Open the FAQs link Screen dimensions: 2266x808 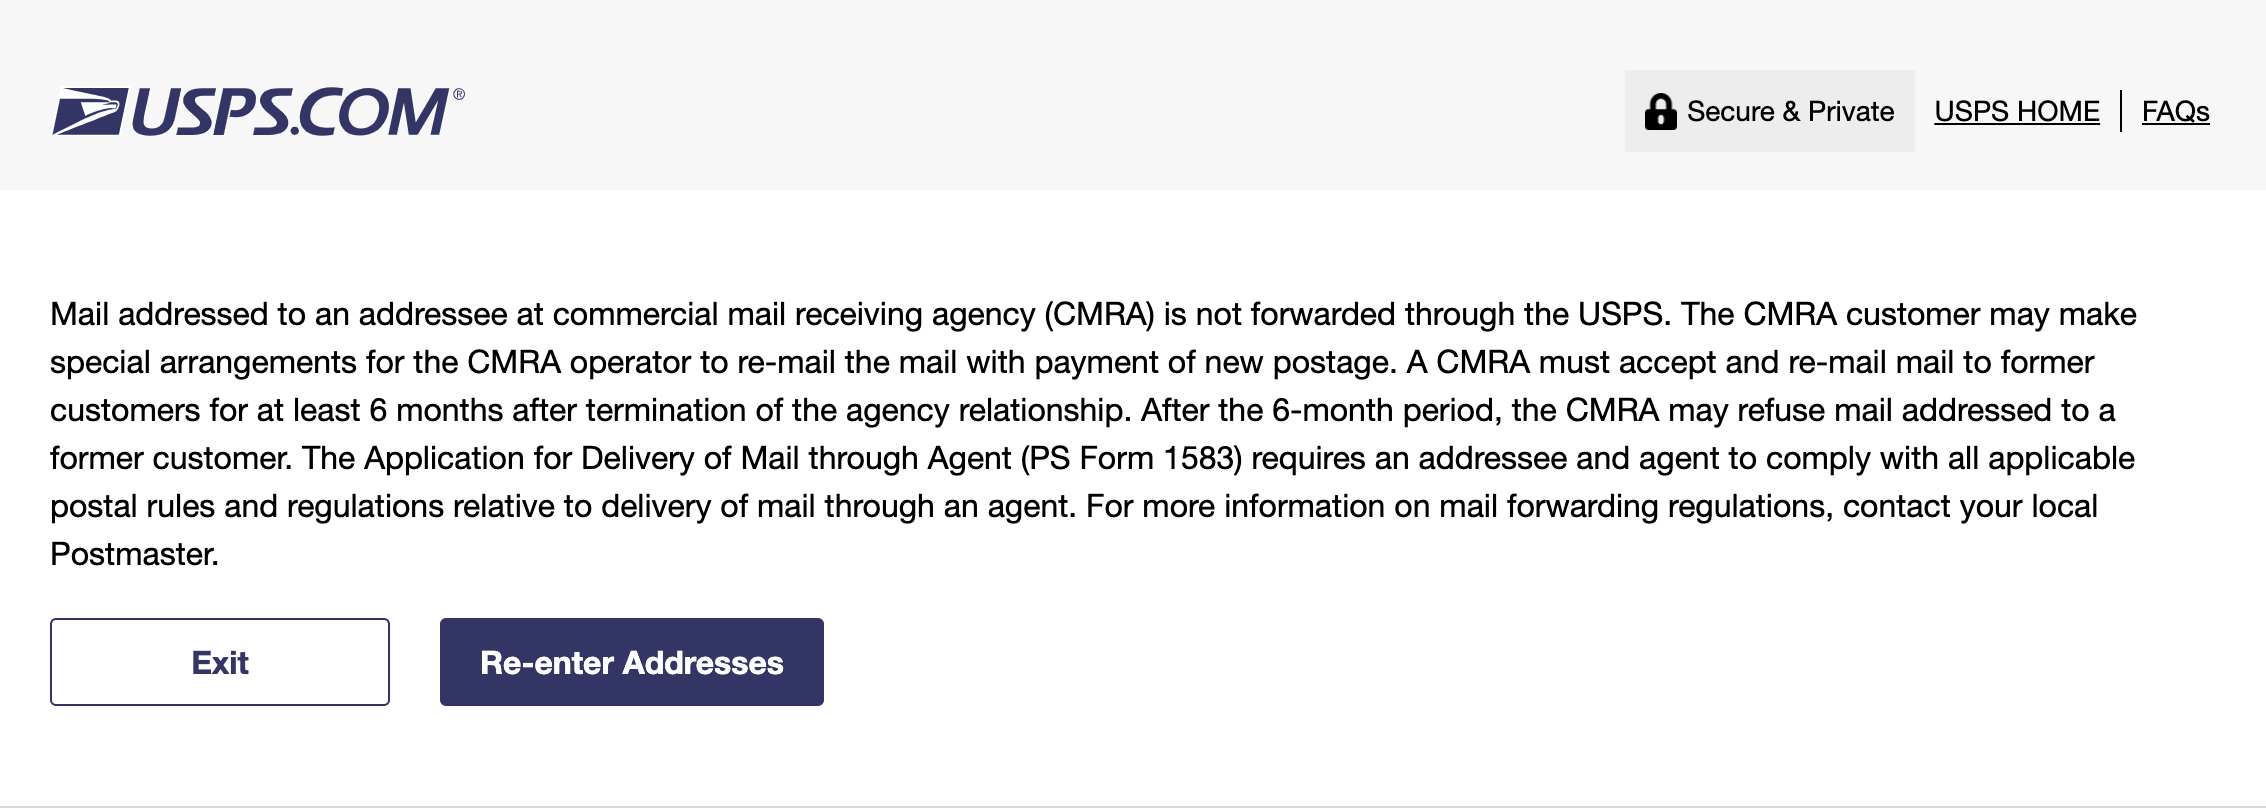tap(2176, 111)
